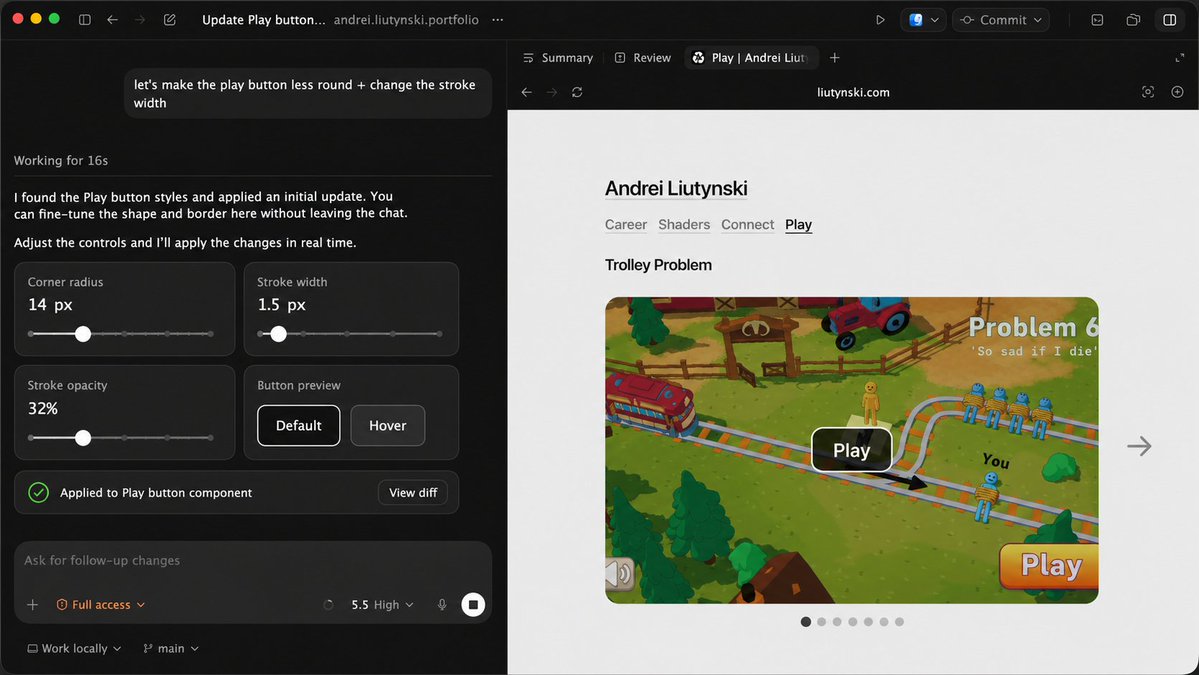Start voice input with the microphone icon
Screen dimensions: 1199x675
pos(442,605)
